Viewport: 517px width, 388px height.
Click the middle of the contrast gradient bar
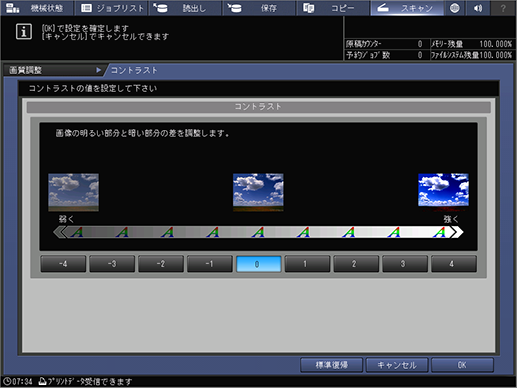click(258, 232)
